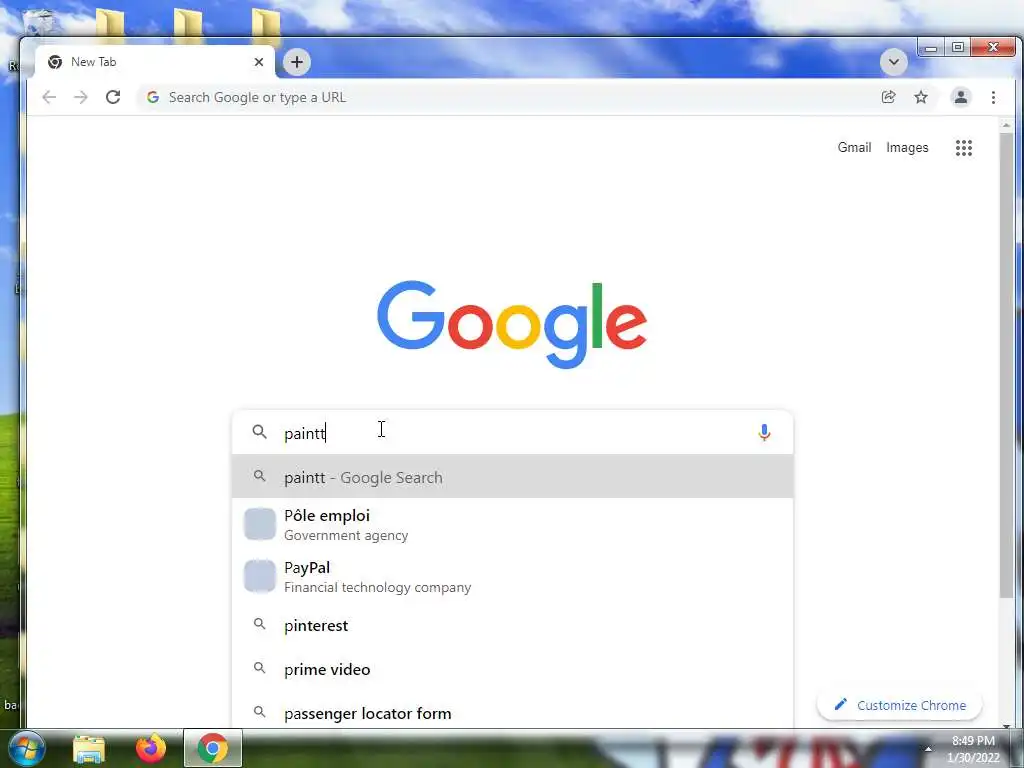Close the New Tab tab
The image size is (1024, 768).
[x=259, y=62]
